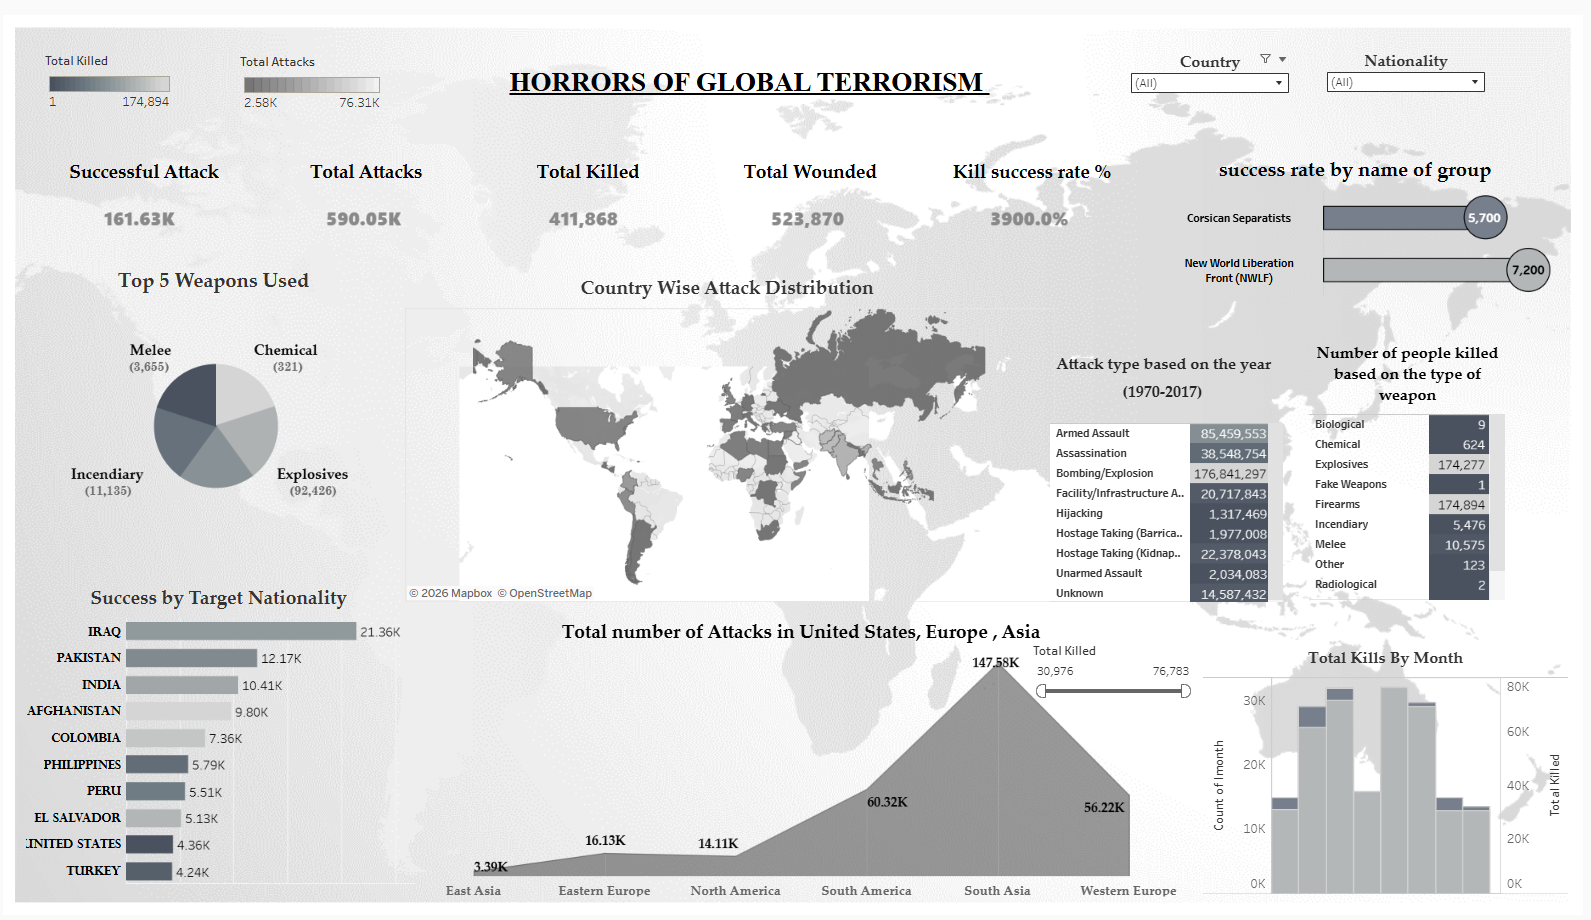
Task: Select the COLOMBIA bar showing 7.36K
Action: pos(165,738)
